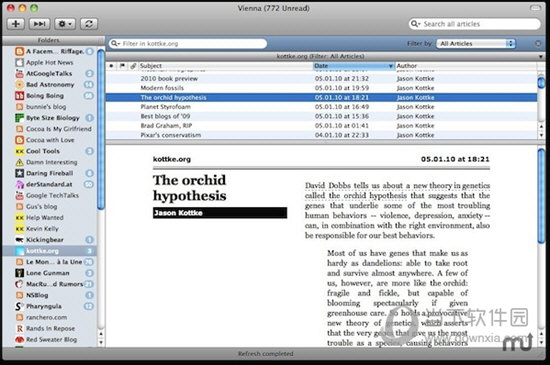
Task: Click the read status dot column header
Action: tap(112, 66)
